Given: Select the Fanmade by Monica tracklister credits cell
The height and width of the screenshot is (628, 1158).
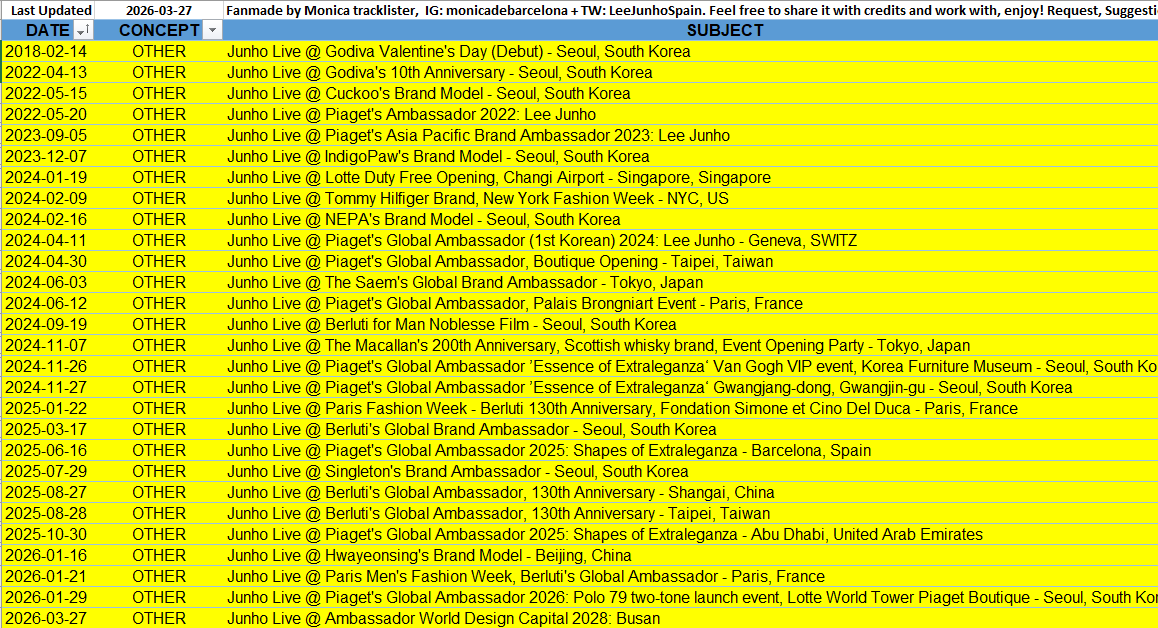Looking at the screenshot, I should coord(691,10).
